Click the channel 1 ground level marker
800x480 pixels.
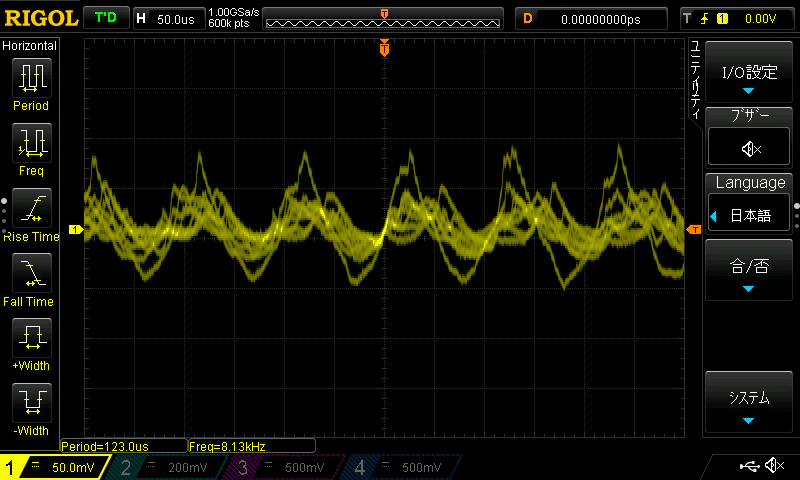[x=76, y=230]
